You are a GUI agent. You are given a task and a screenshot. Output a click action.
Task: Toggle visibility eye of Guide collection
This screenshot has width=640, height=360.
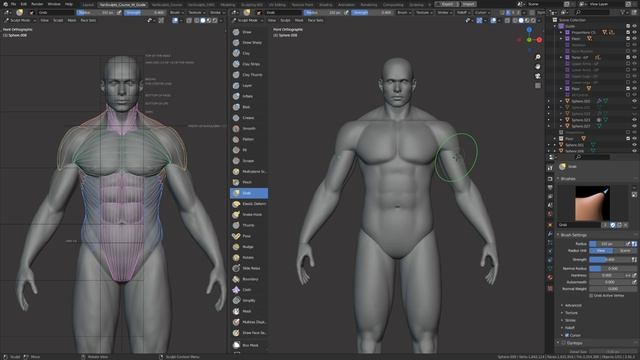[x=634, y=26]
